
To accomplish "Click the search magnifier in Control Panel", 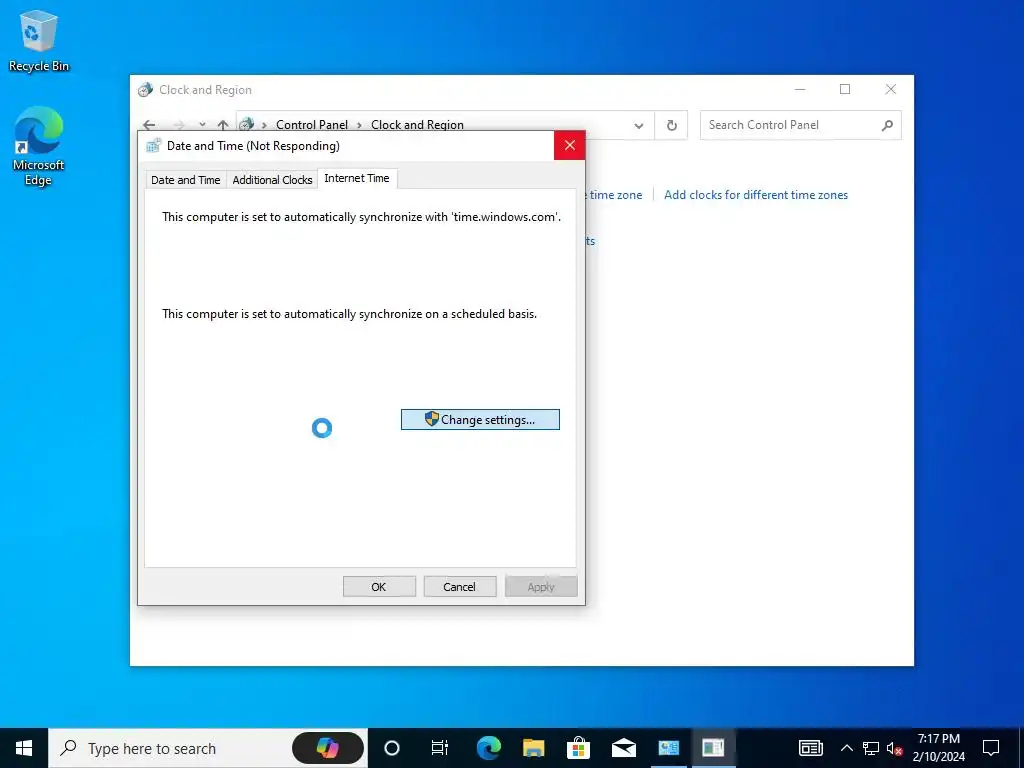I will pos(887,125).
